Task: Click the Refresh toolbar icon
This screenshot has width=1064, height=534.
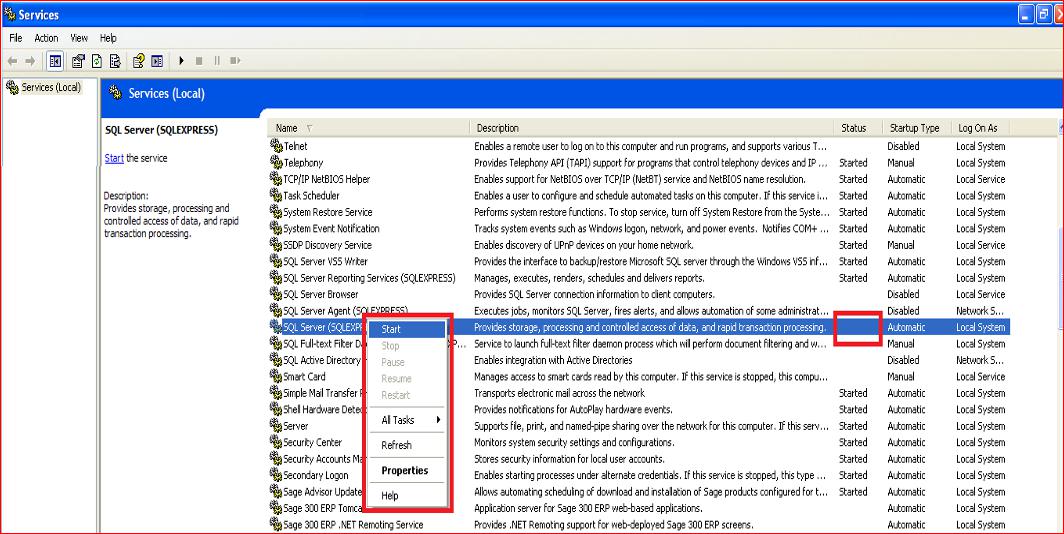Action: tap(97, 61)
